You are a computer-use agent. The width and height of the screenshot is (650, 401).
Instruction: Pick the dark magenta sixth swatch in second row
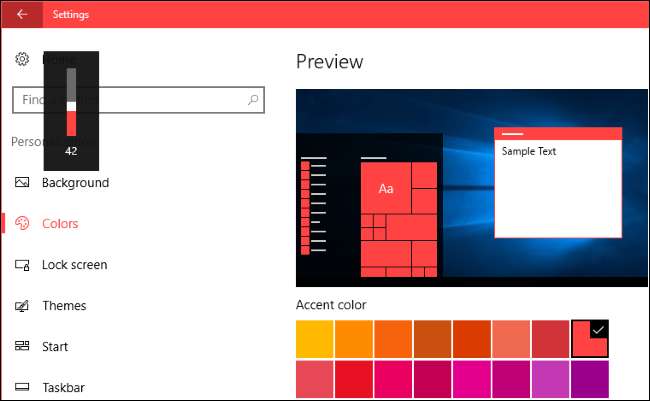[x=511, y=379]
